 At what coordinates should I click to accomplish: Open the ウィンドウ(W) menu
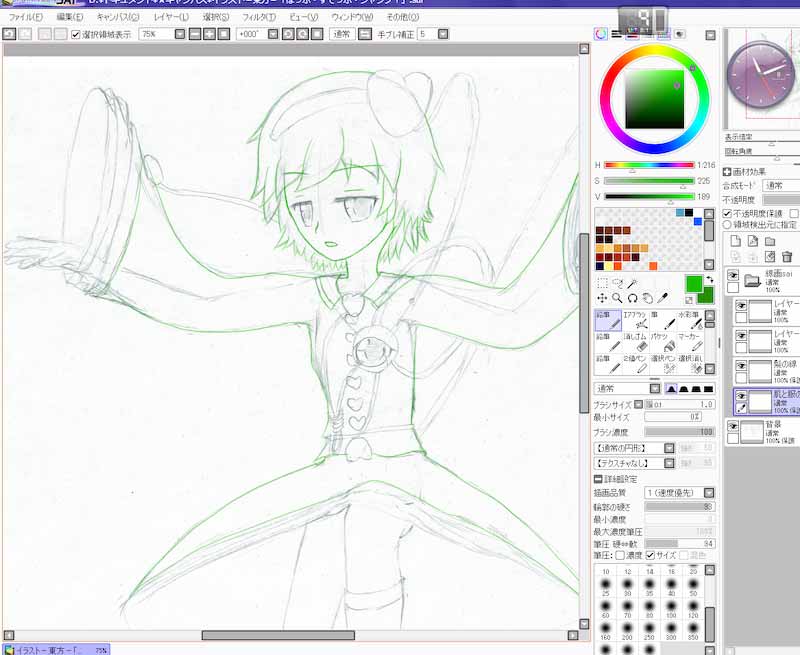tap(352, 17)
